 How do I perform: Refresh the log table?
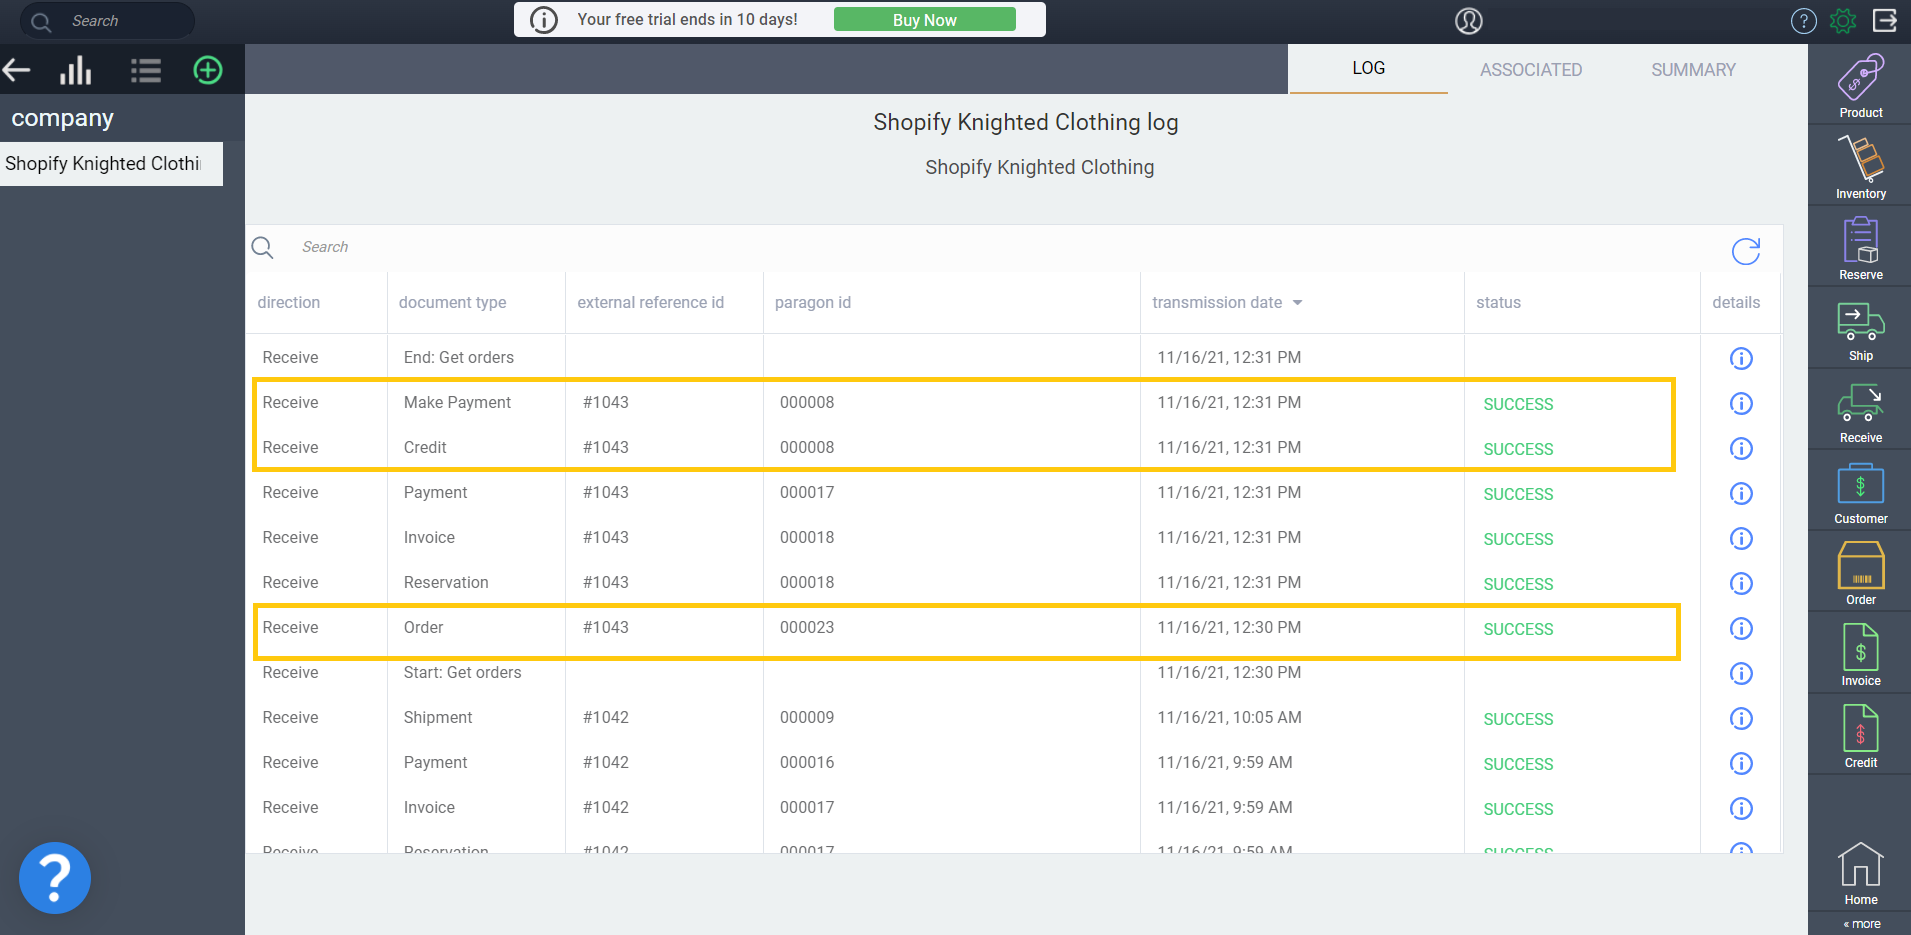point(1746,251)
